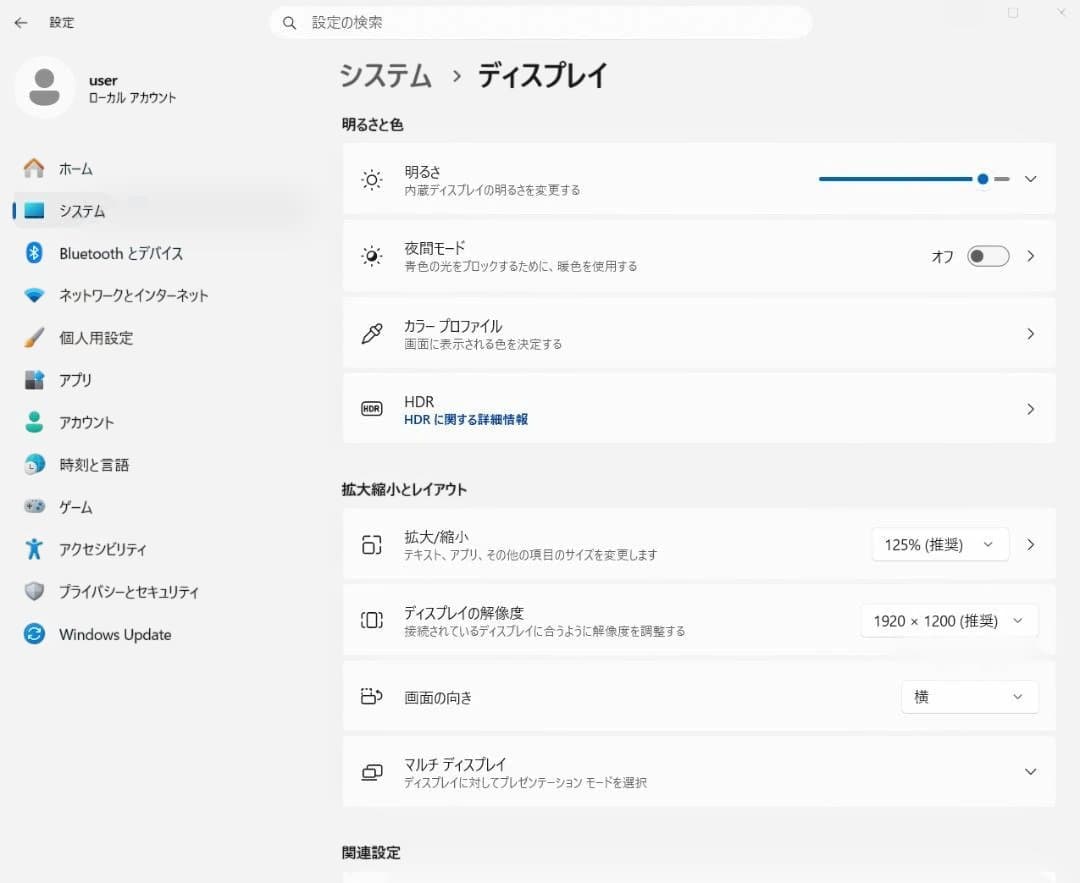The width and height of the screenshot is (1080, 883).
Task: Click the ディスプレイの解像度 resolution icon
Action: (372, 620)
